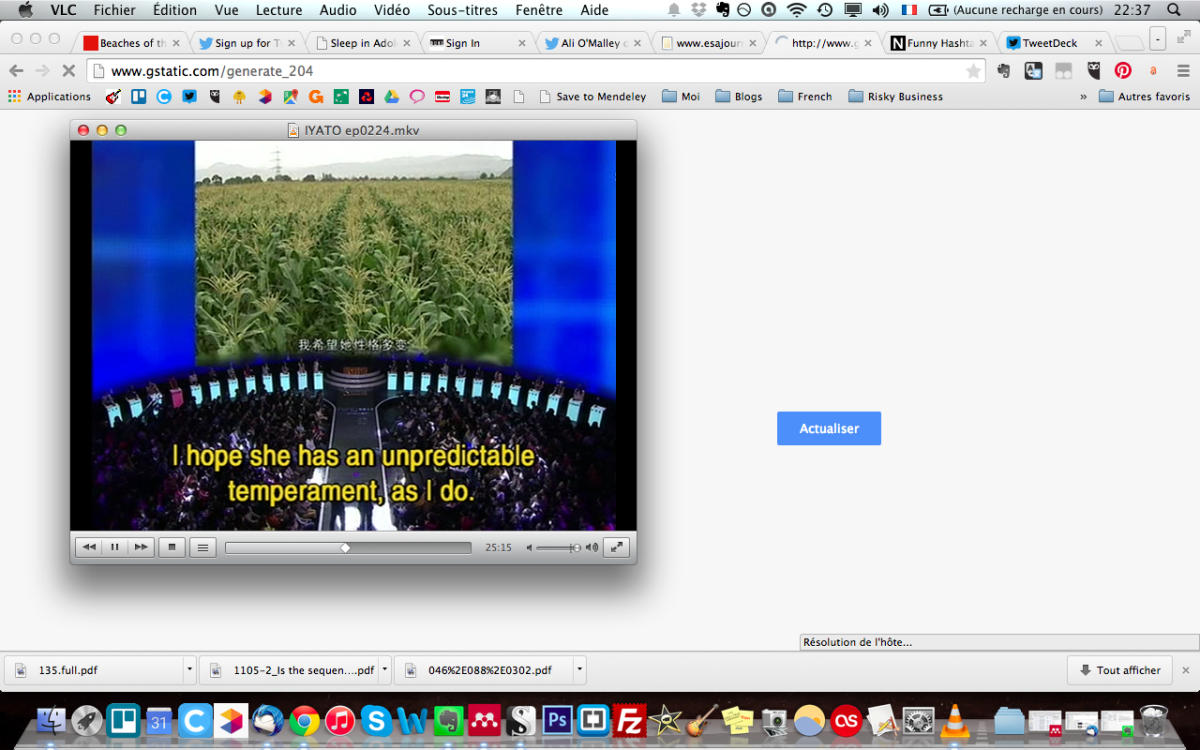
Task: Expand options for 135.full.pdf download
Action: 189,670
